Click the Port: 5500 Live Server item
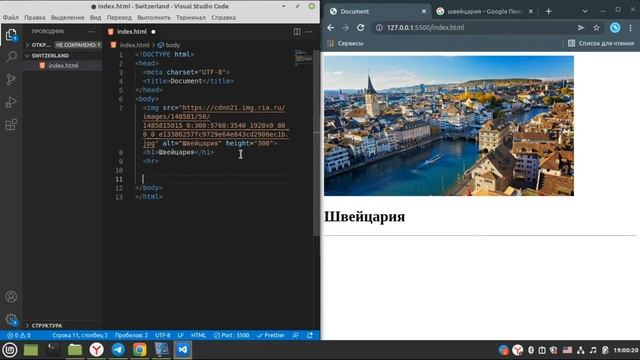This screenshot has width=640, height=360. click(x=231, y=335)
